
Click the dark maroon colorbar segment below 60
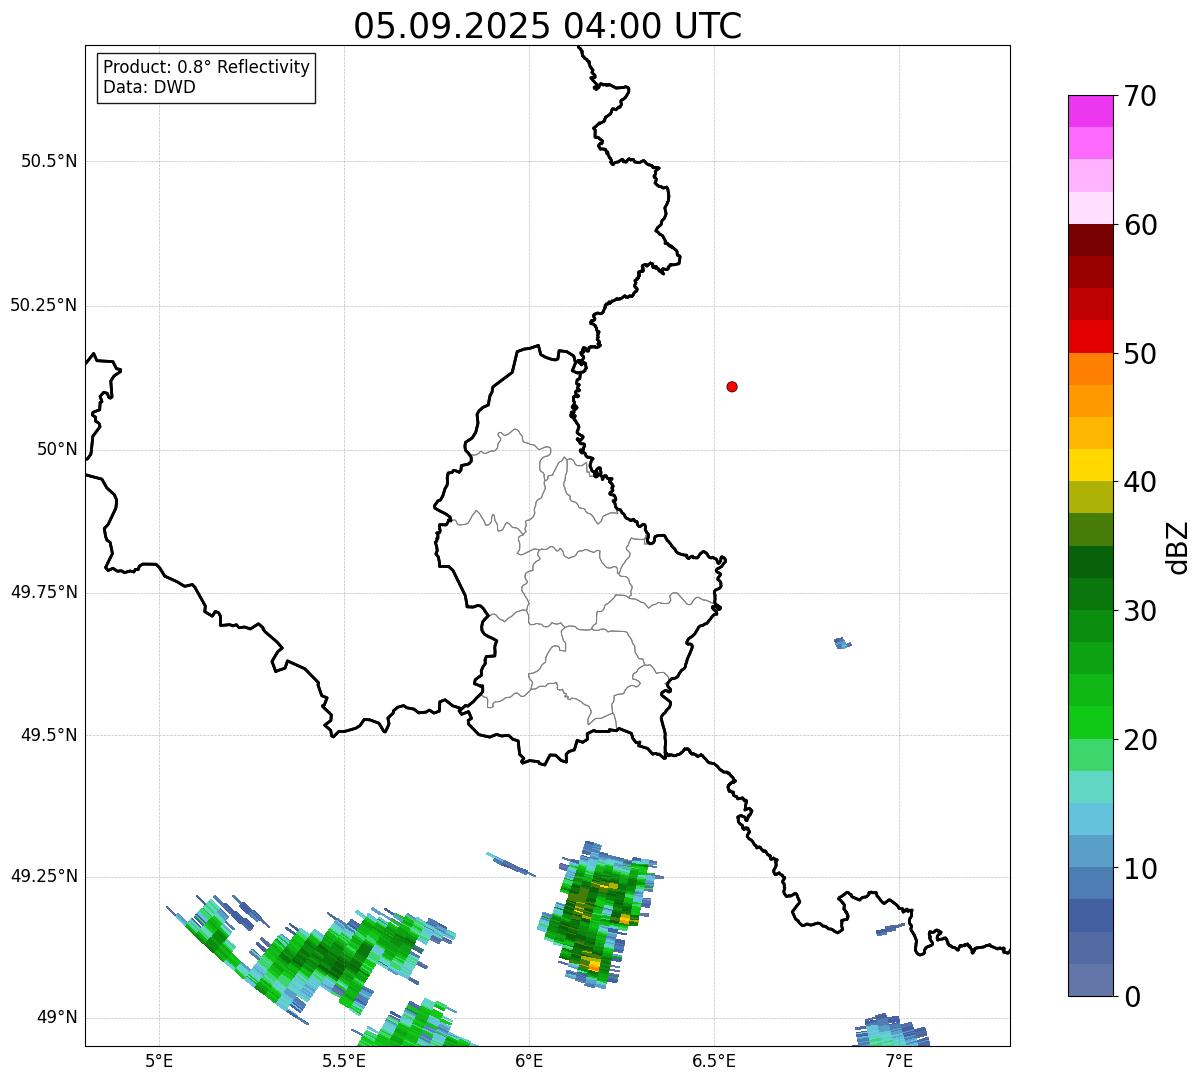1091,240
